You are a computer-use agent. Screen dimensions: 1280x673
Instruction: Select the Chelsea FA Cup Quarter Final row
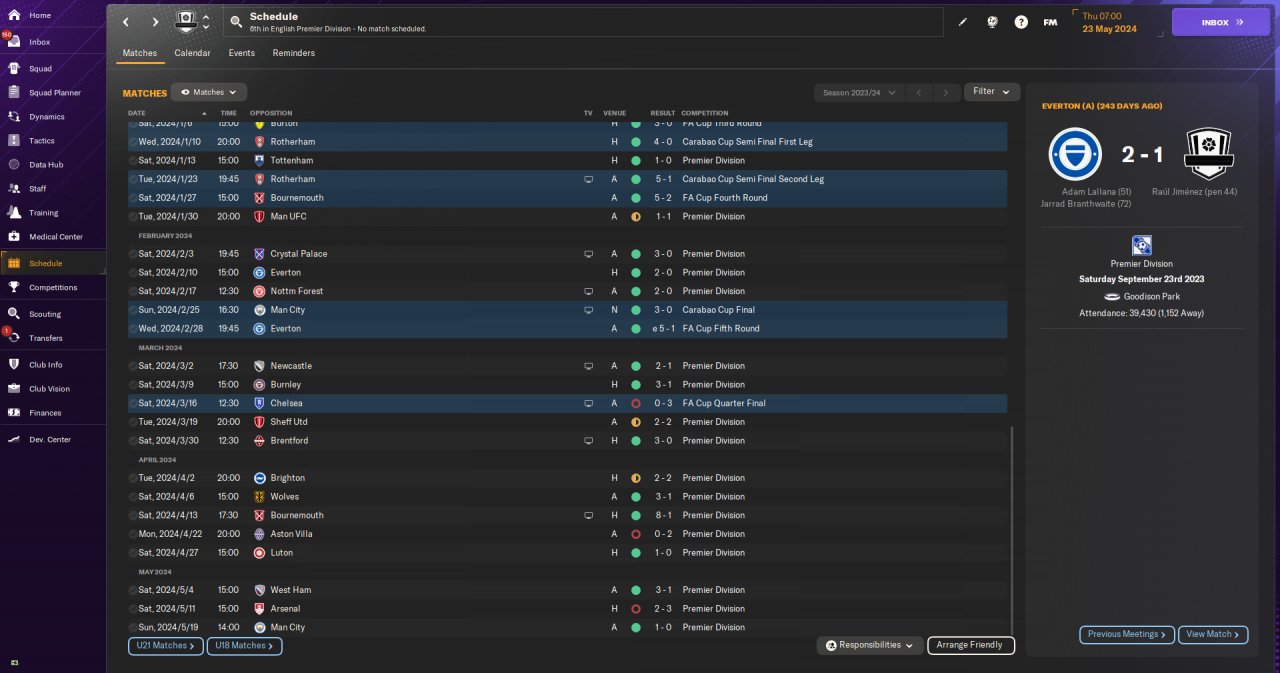(x=567, y=403)
